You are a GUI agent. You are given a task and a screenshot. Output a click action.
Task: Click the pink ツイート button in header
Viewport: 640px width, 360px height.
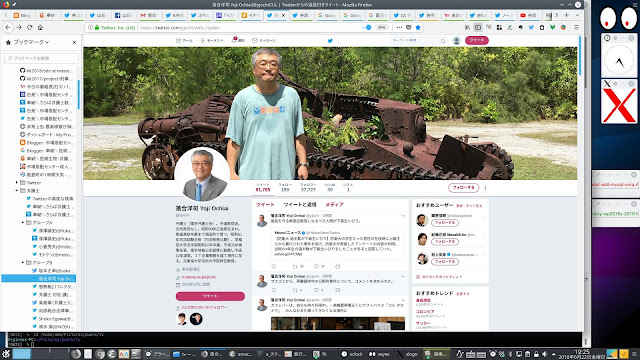477,40
